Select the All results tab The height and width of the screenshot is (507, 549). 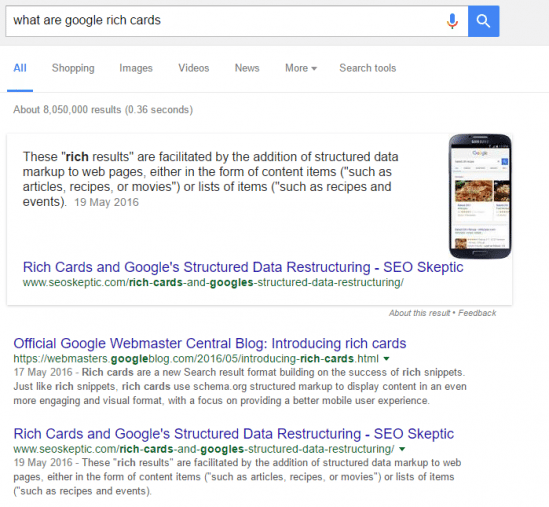coord(20,68)
